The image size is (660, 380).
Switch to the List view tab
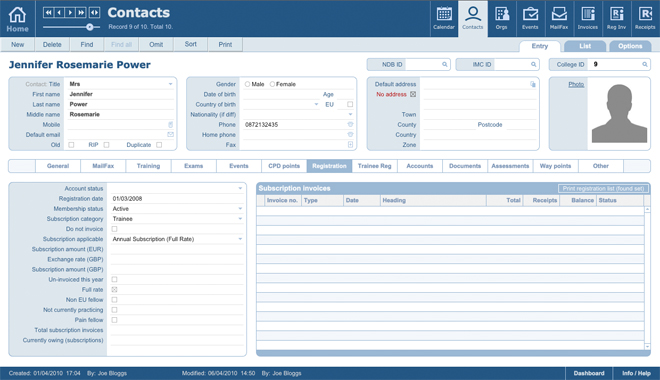coord(585,46)
